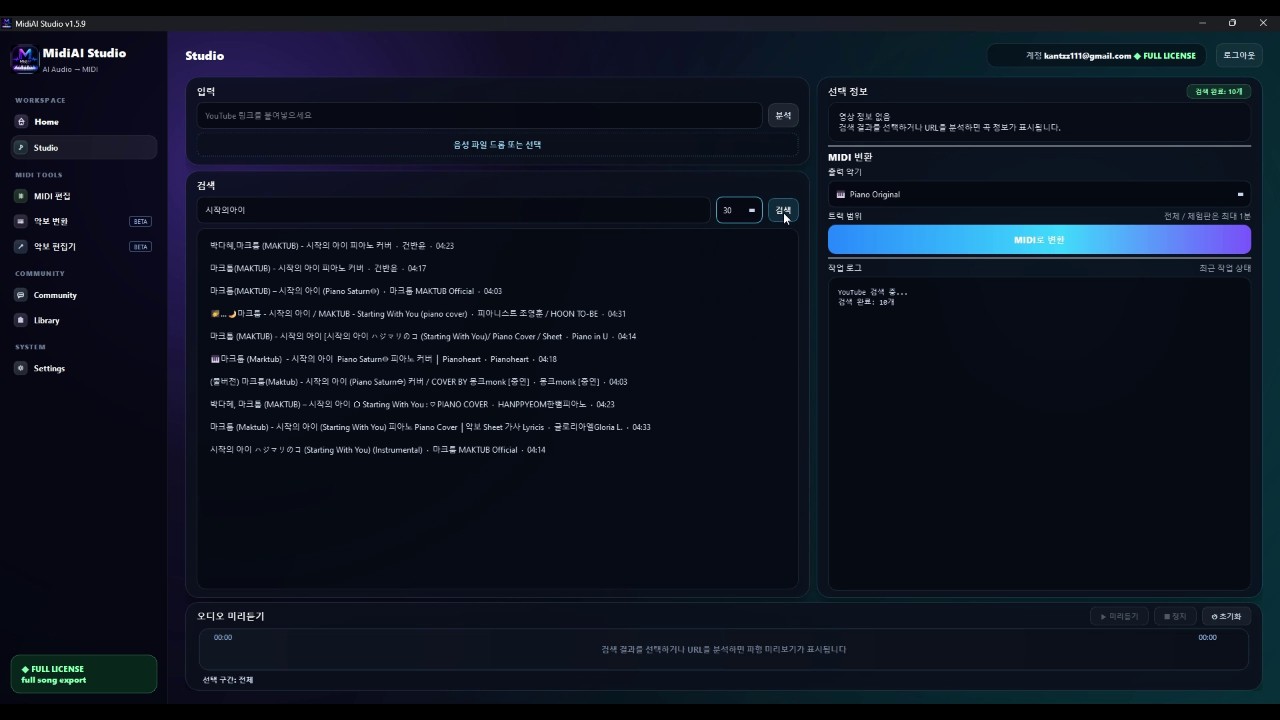Click the 로그아웃 logout button
This screenshot has width=1280, height=720.
1239,56
